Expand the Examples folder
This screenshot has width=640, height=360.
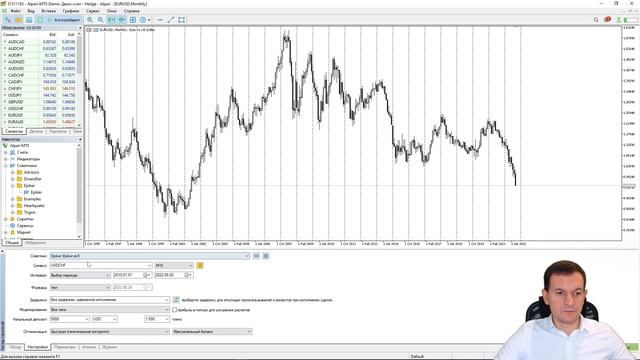pyautogui.click(x=13, y=199)
